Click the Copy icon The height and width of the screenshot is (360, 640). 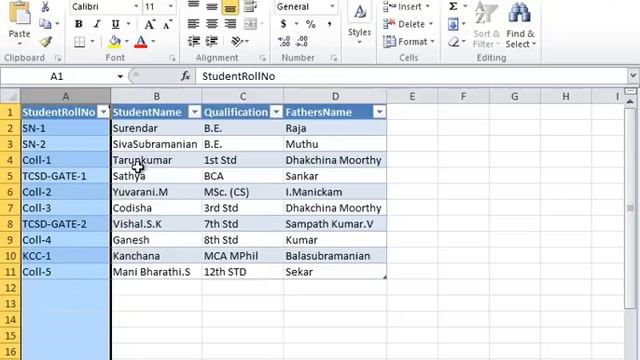(45, 24)
